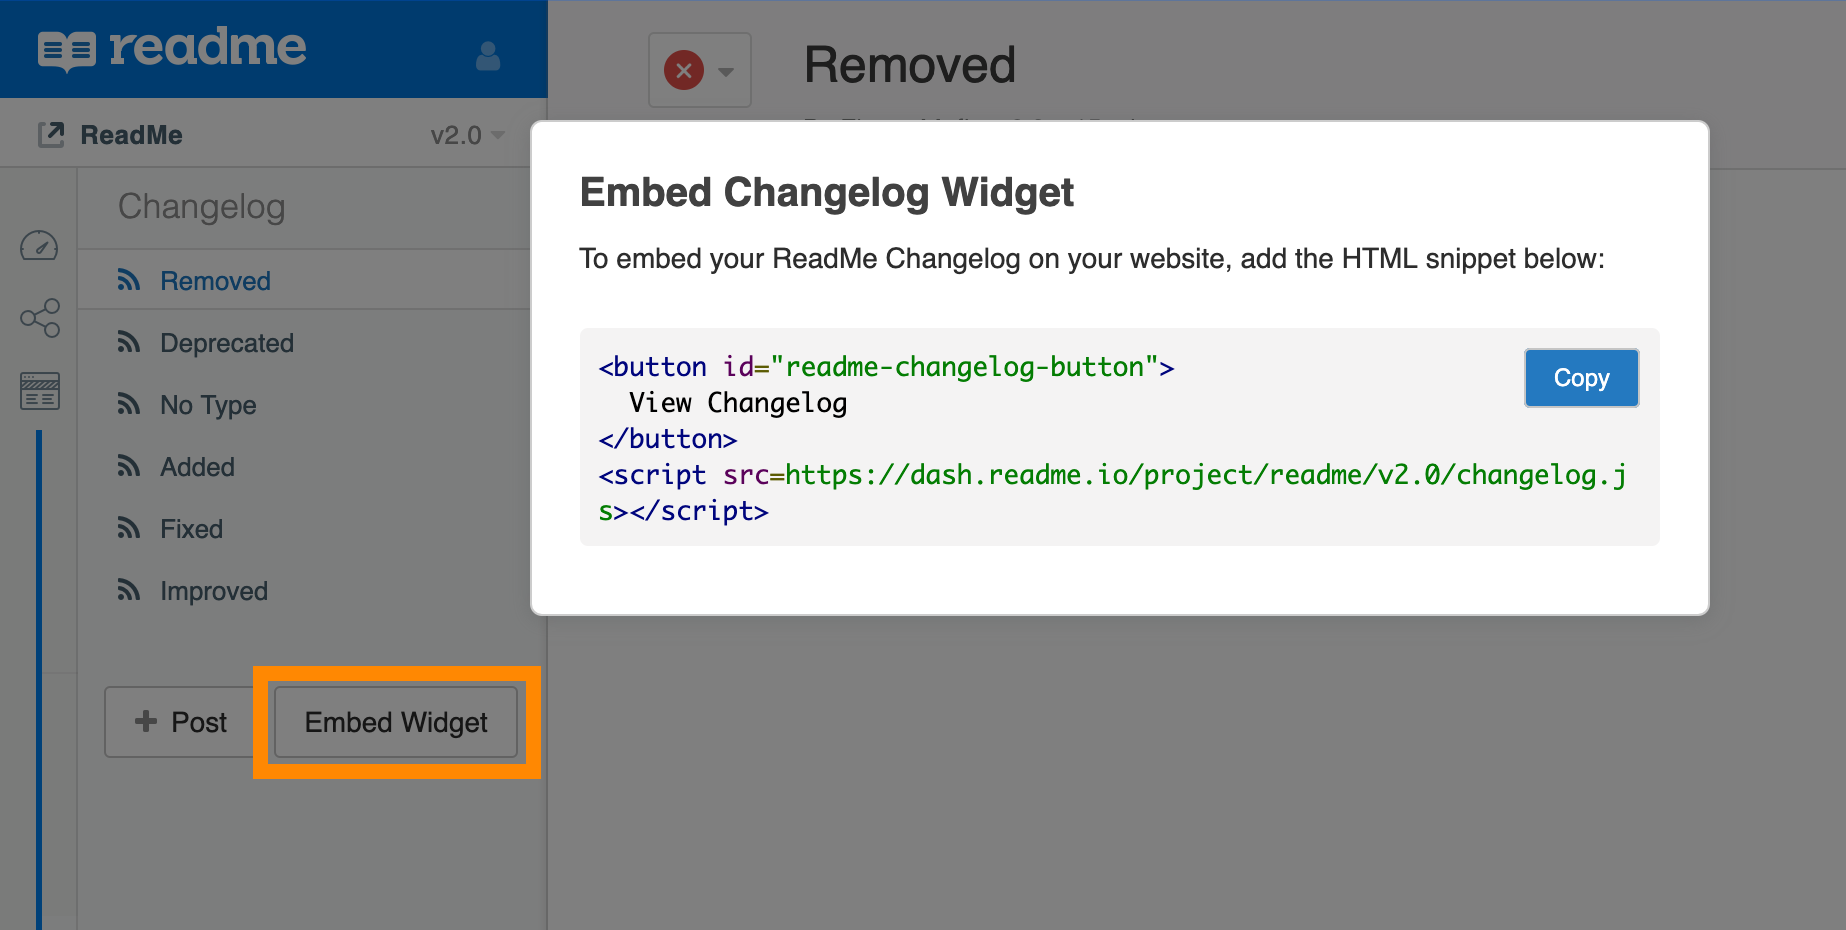Screen dimensions: 1846x930
Task: Click the Changelog section heading
Action: tap(202, 206)
